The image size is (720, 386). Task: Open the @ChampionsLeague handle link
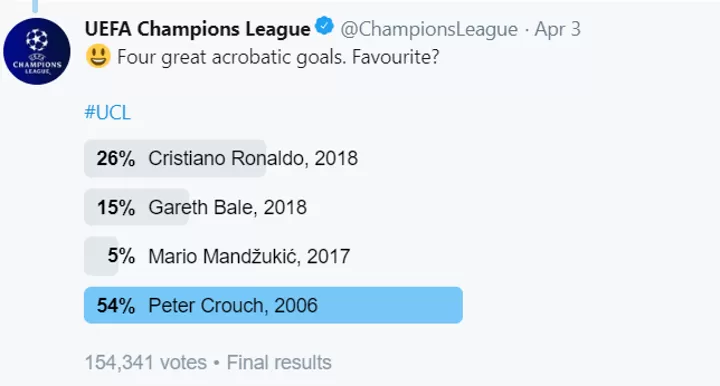coord(429,29)
